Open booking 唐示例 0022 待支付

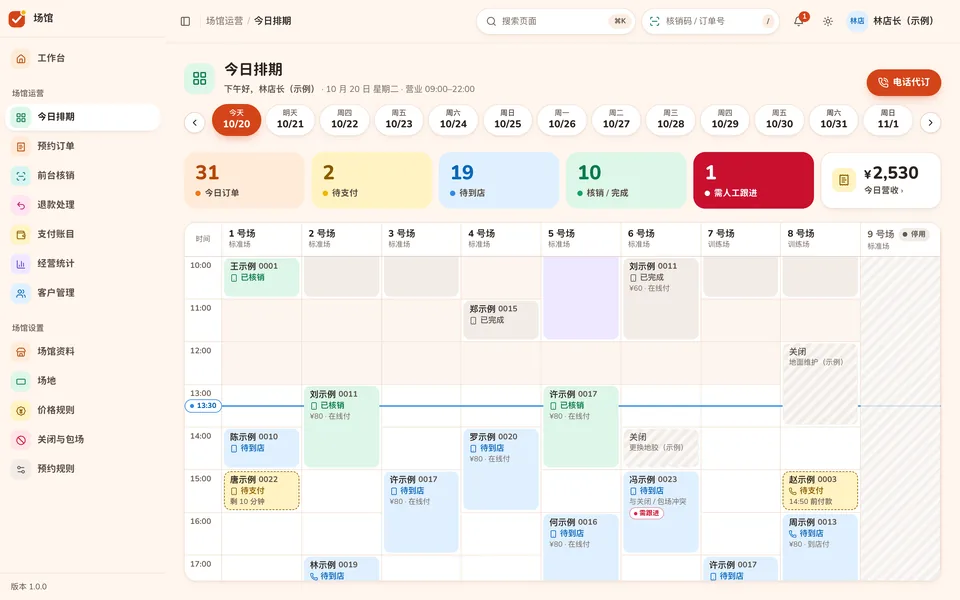pos(261,490)
